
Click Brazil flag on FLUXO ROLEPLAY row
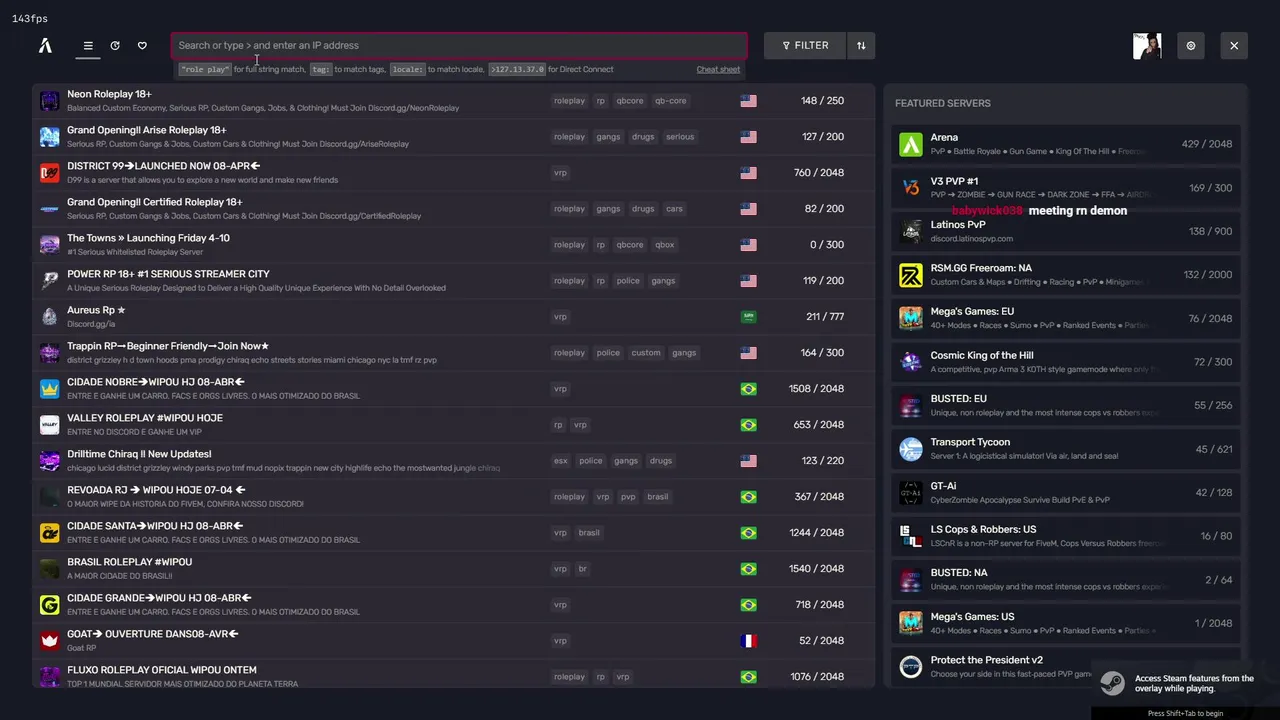[x=748, y=677]
